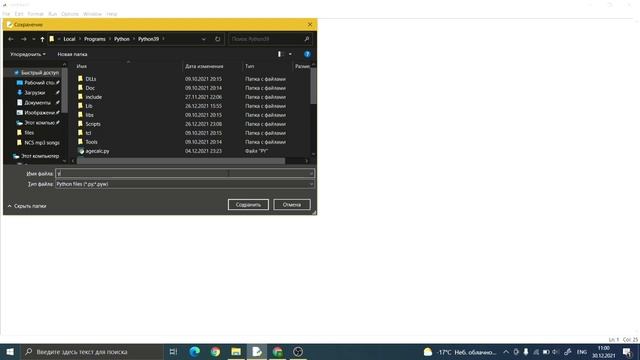Open help with the blue question mark
Viewport: 640px width, 360px height.
pos(307,54)
